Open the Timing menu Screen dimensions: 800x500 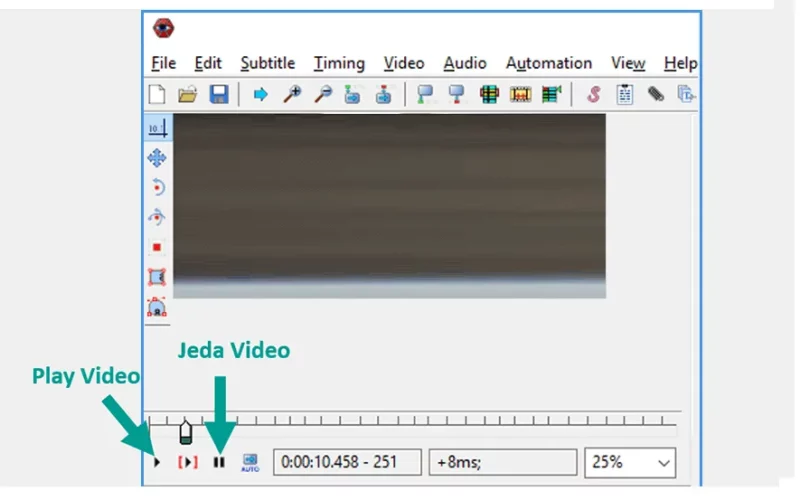coord(339,63)
